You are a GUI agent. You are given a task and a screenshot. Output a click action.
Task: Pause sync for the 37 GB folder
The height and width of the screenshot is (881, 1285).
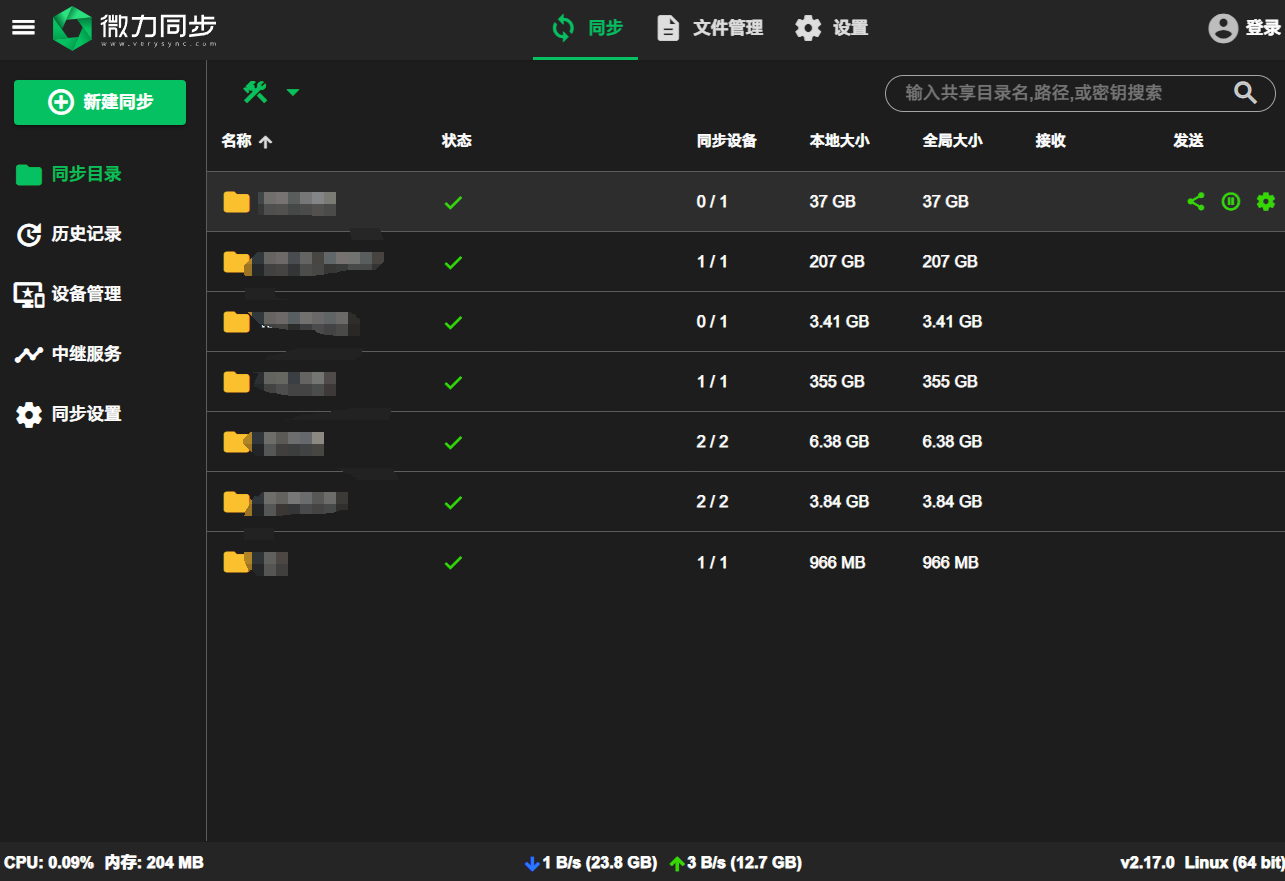[x=1231, y=202]
